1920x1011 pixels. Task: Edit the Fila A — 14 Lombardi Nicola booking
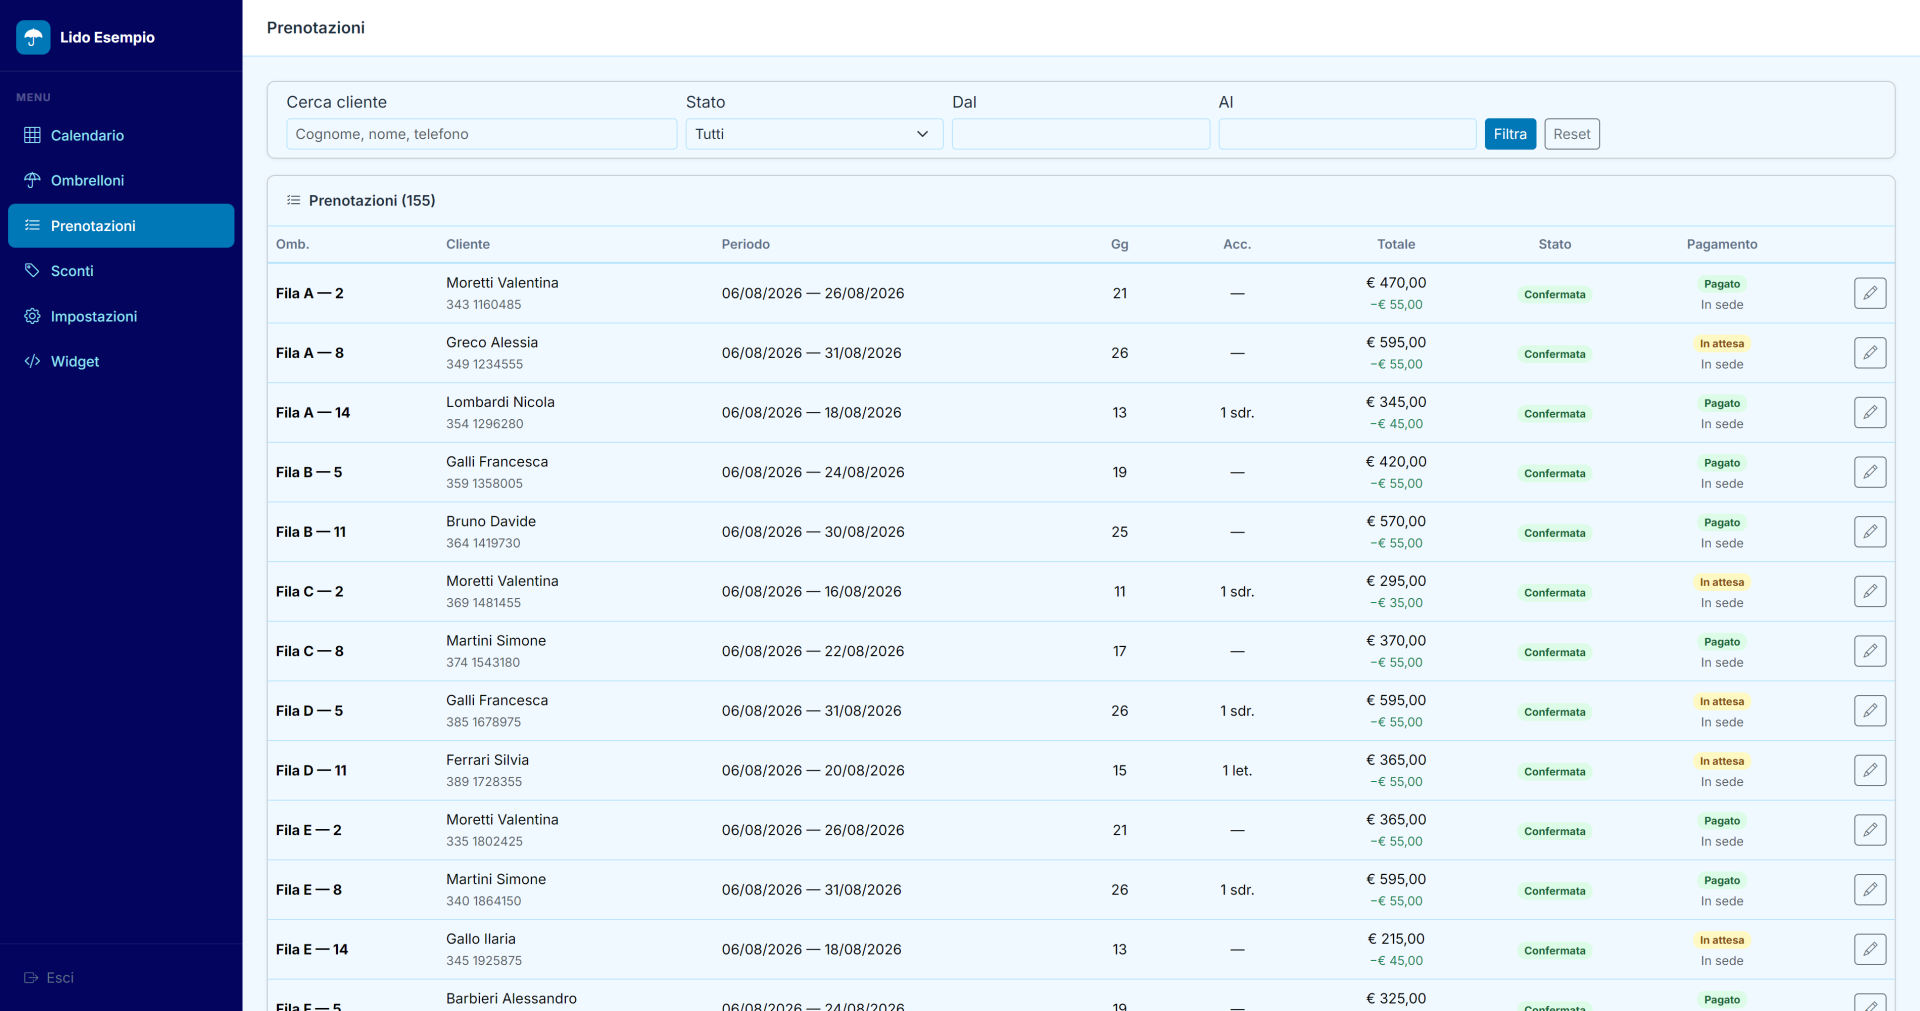1870,412
